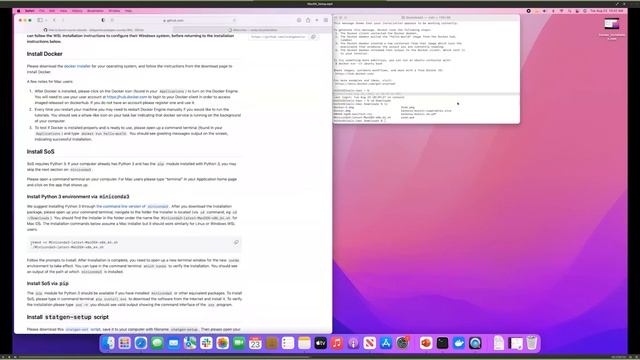Open the https://hub.docker.com link
640x360 pixels.
coord(127,97)
